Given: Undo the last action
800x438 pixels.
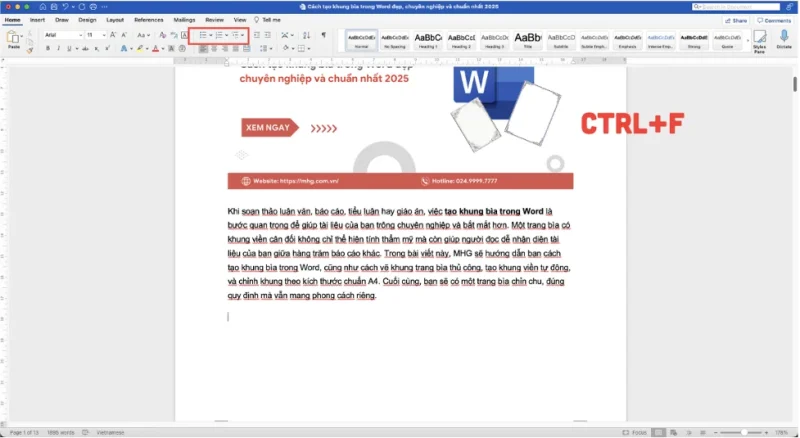Looking at the screenshot, I should click(65, 7).
